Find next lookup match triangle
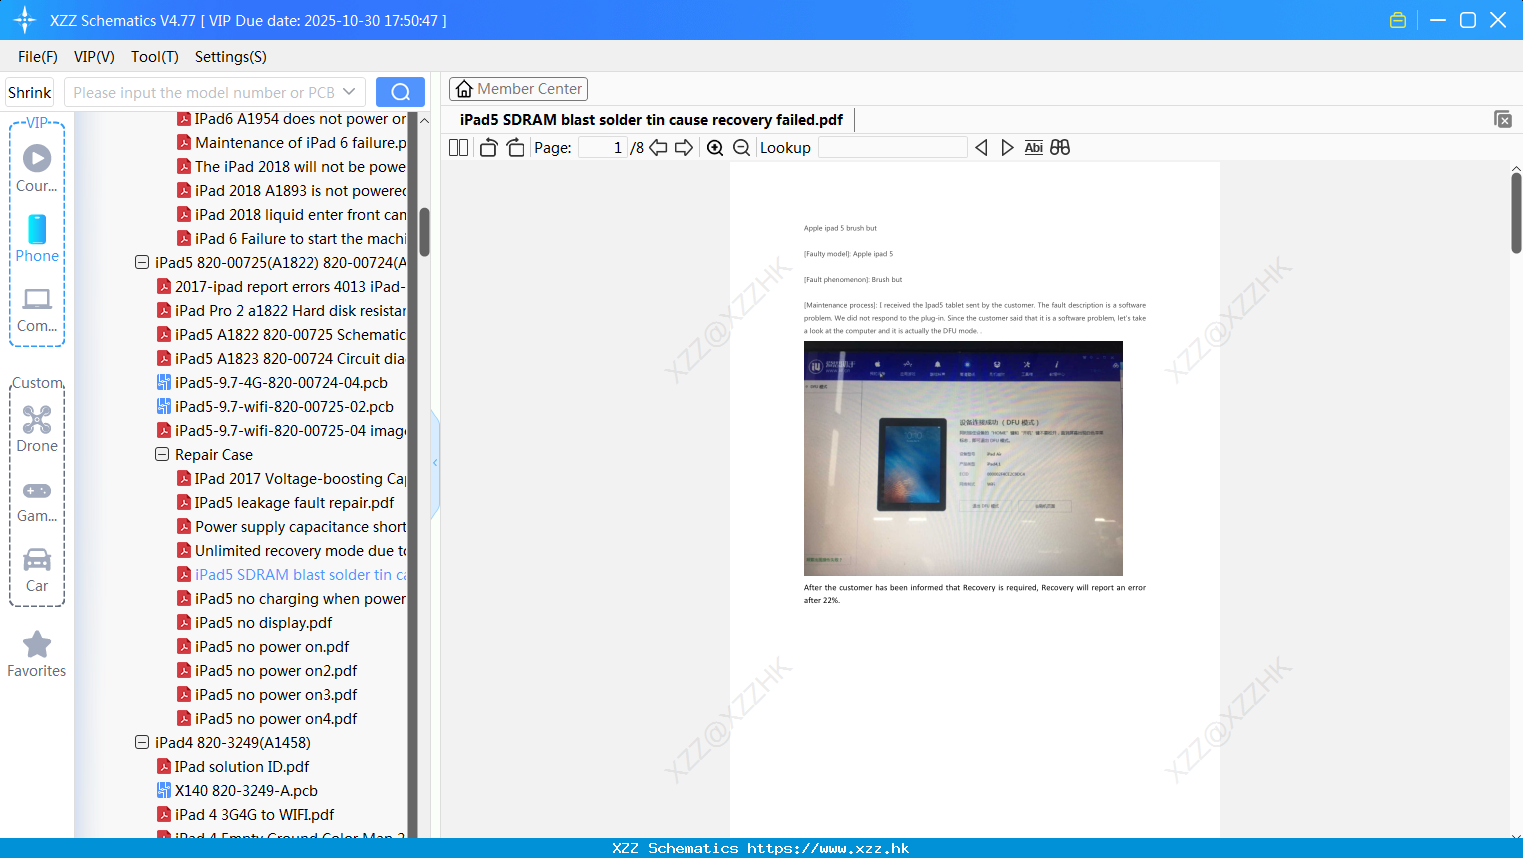 1007,148
